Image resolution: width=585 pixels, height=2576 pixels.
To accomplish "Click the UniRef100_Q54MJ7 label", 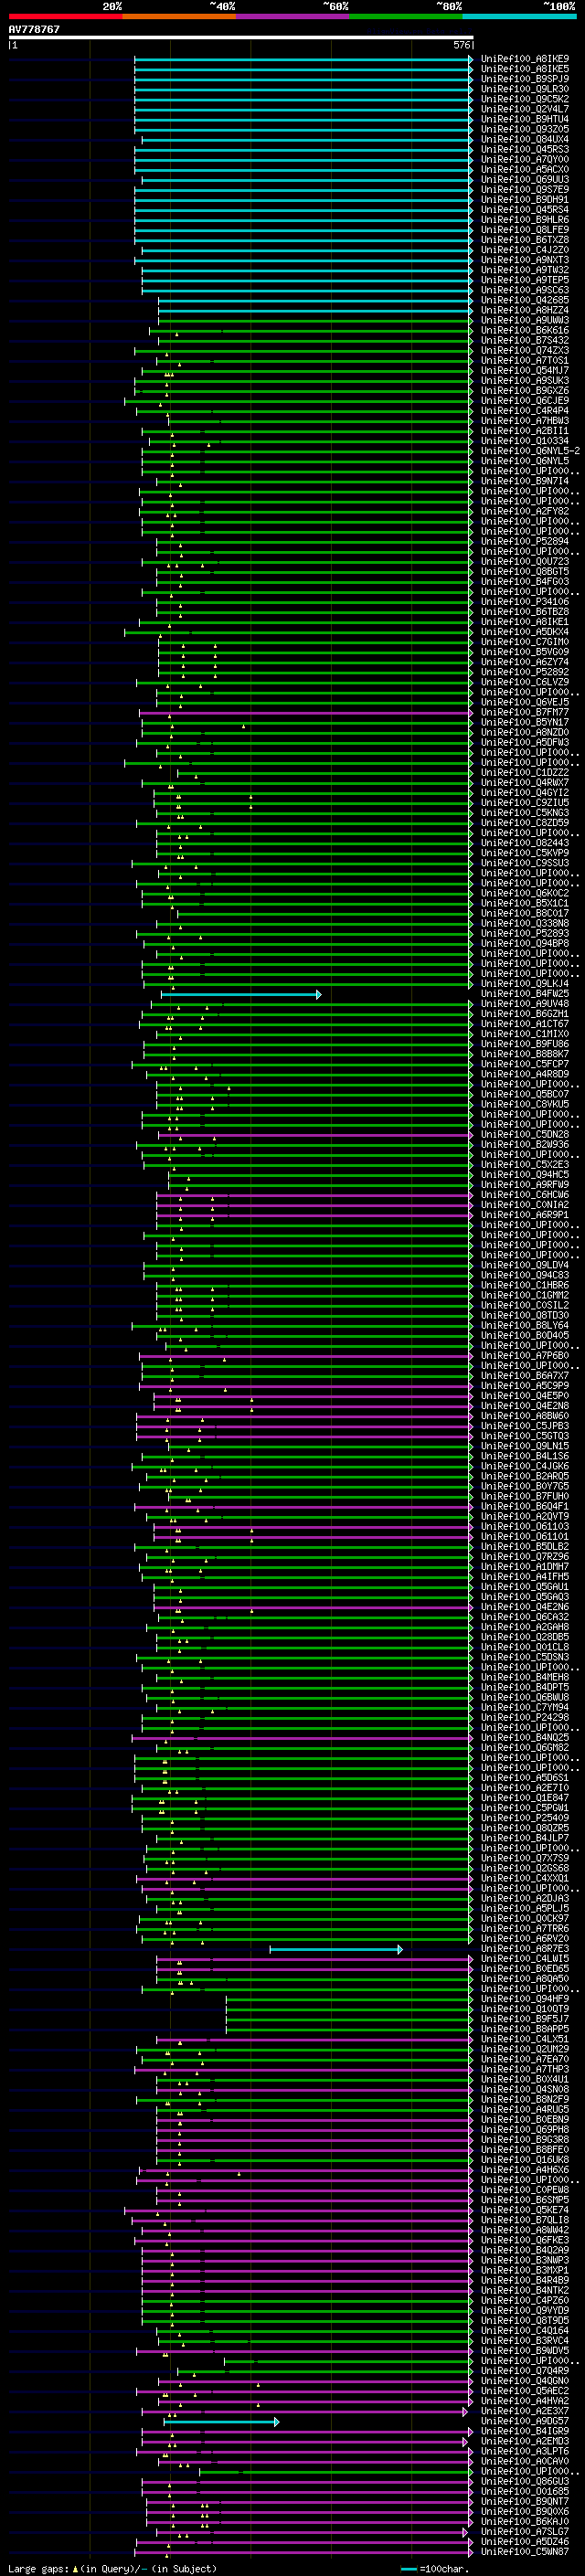I will pos(525,371).
